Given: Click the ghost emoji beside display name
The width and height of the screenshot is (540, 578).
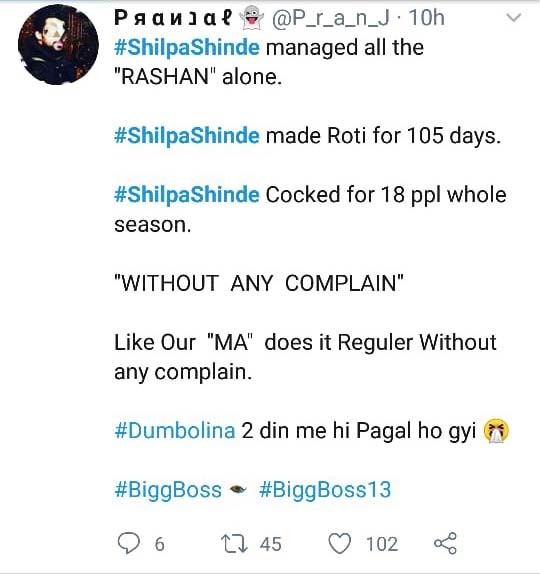Looking at the screenshot, I should click(252, 18).
